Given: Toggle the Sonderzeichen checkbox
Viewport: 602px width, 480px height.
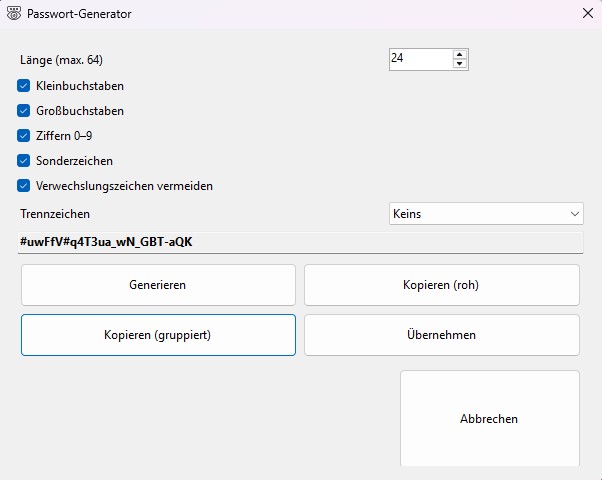Looking at the screenshot, I should coord(24,161).
